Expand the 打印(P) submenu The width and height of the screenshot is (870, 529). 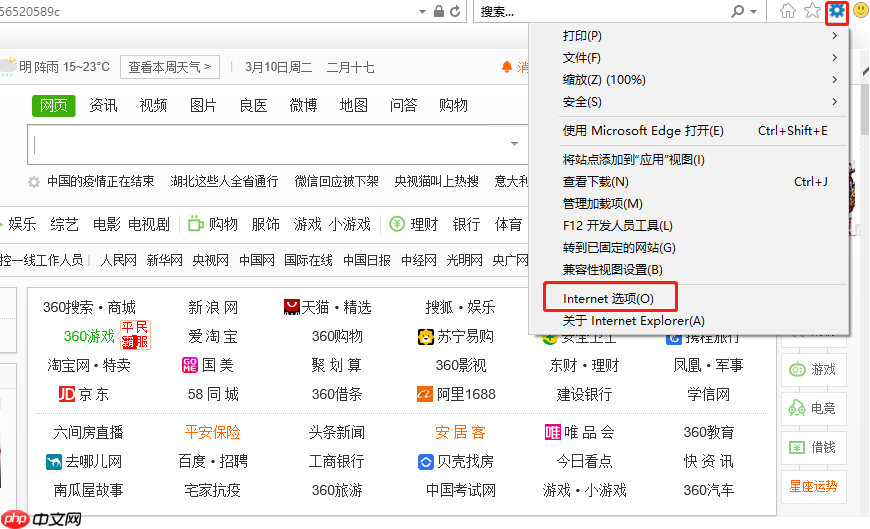pos(834,36)
